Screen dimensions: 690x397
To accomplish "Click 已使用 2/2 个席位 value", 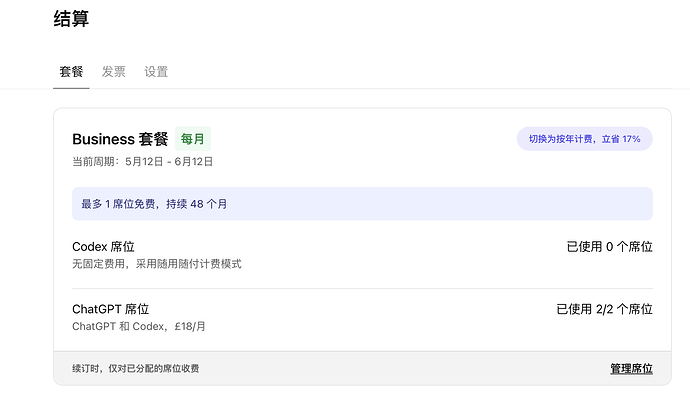I will click(x=604, y=309).
